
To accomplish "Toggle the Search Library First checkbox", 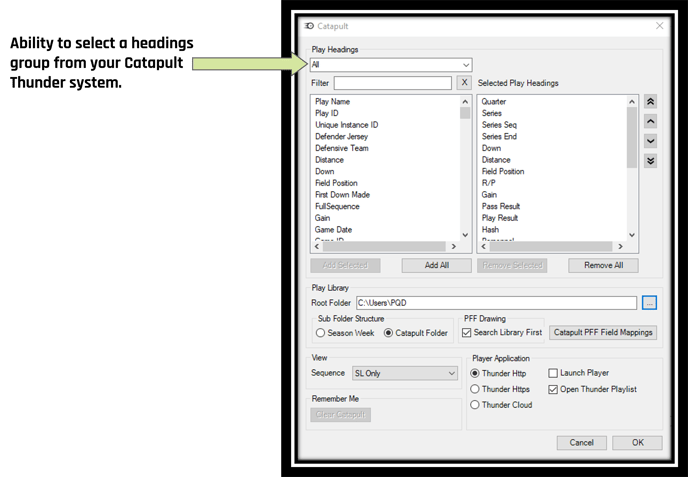I will pos(502,333).
